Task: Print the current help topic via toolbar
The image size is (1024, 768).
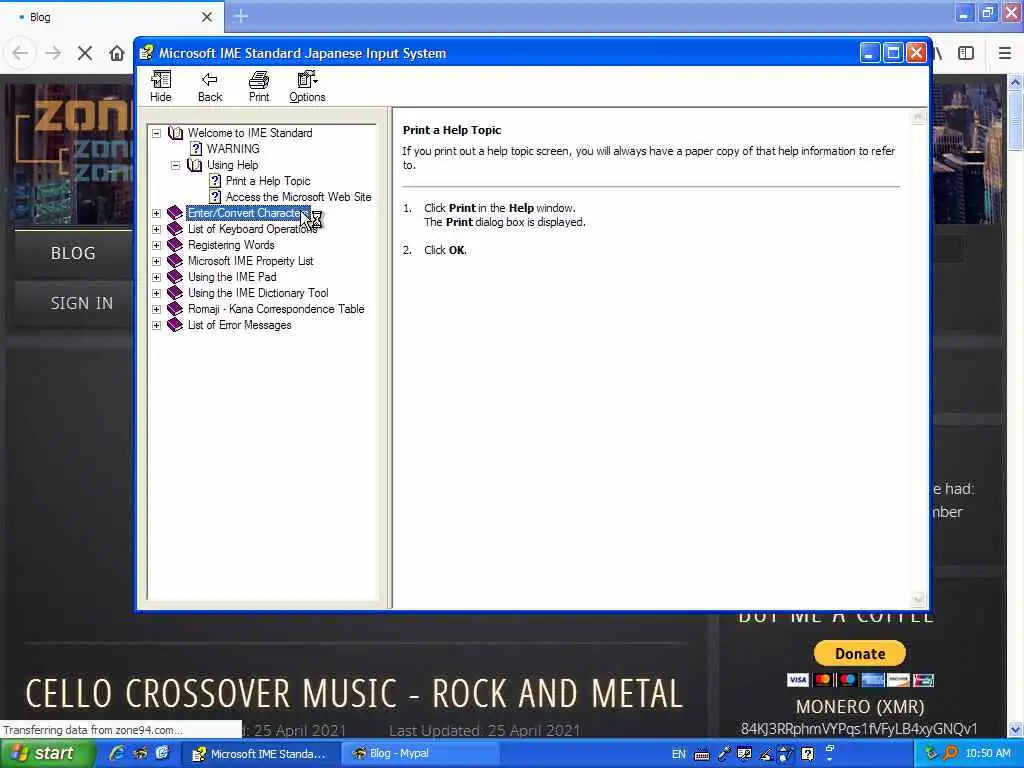Action: 259,87
